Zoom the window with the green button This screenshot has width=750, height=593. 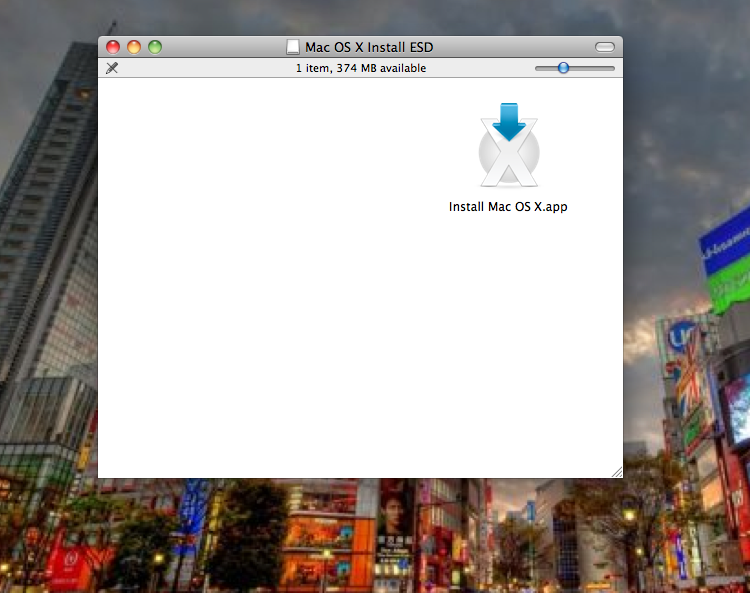point(155,47)
